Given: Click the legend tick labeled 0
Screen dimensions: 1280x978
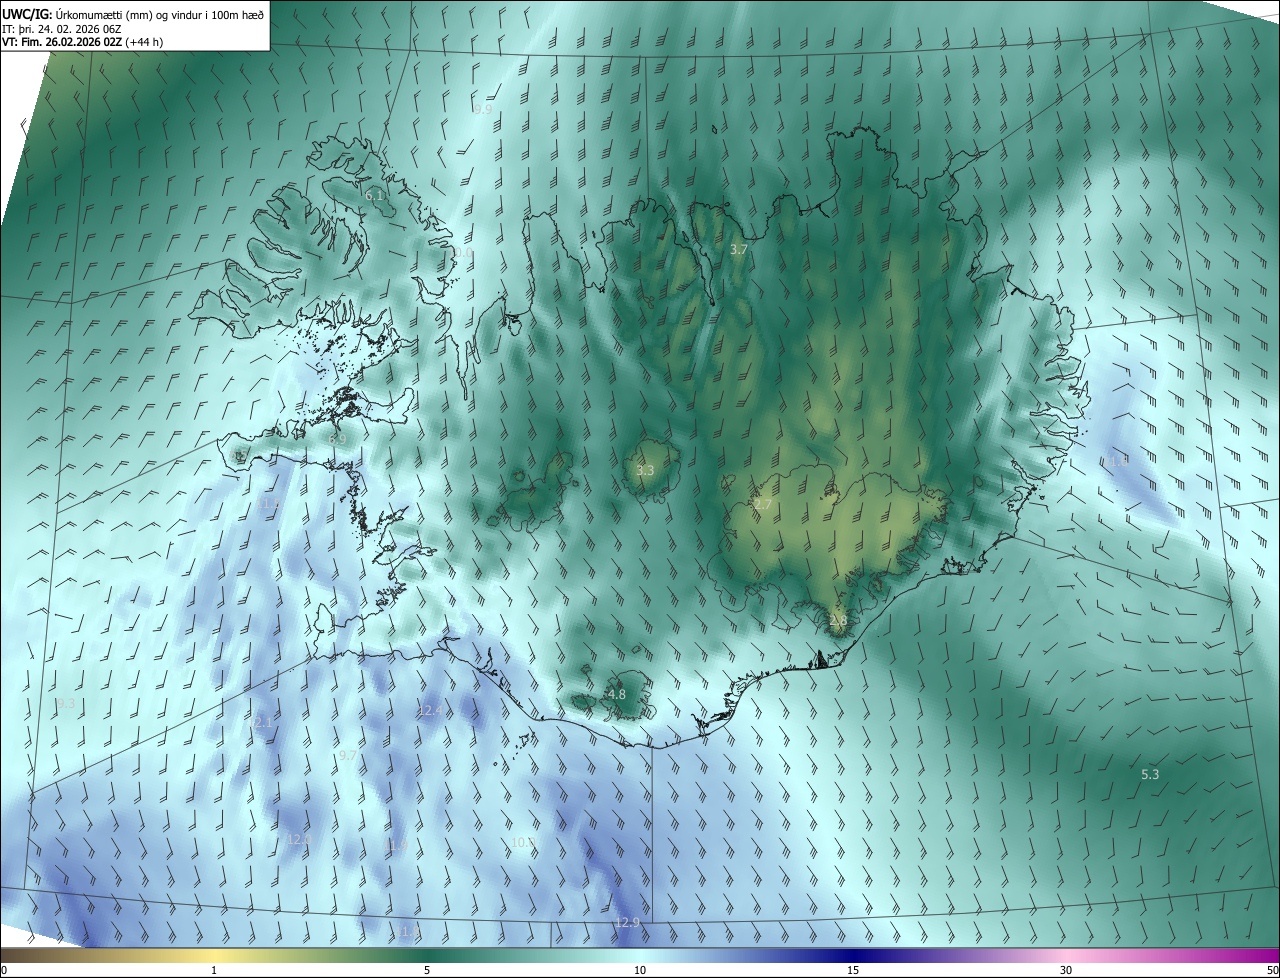Looking at the screenshot, I should coord(4,970).
